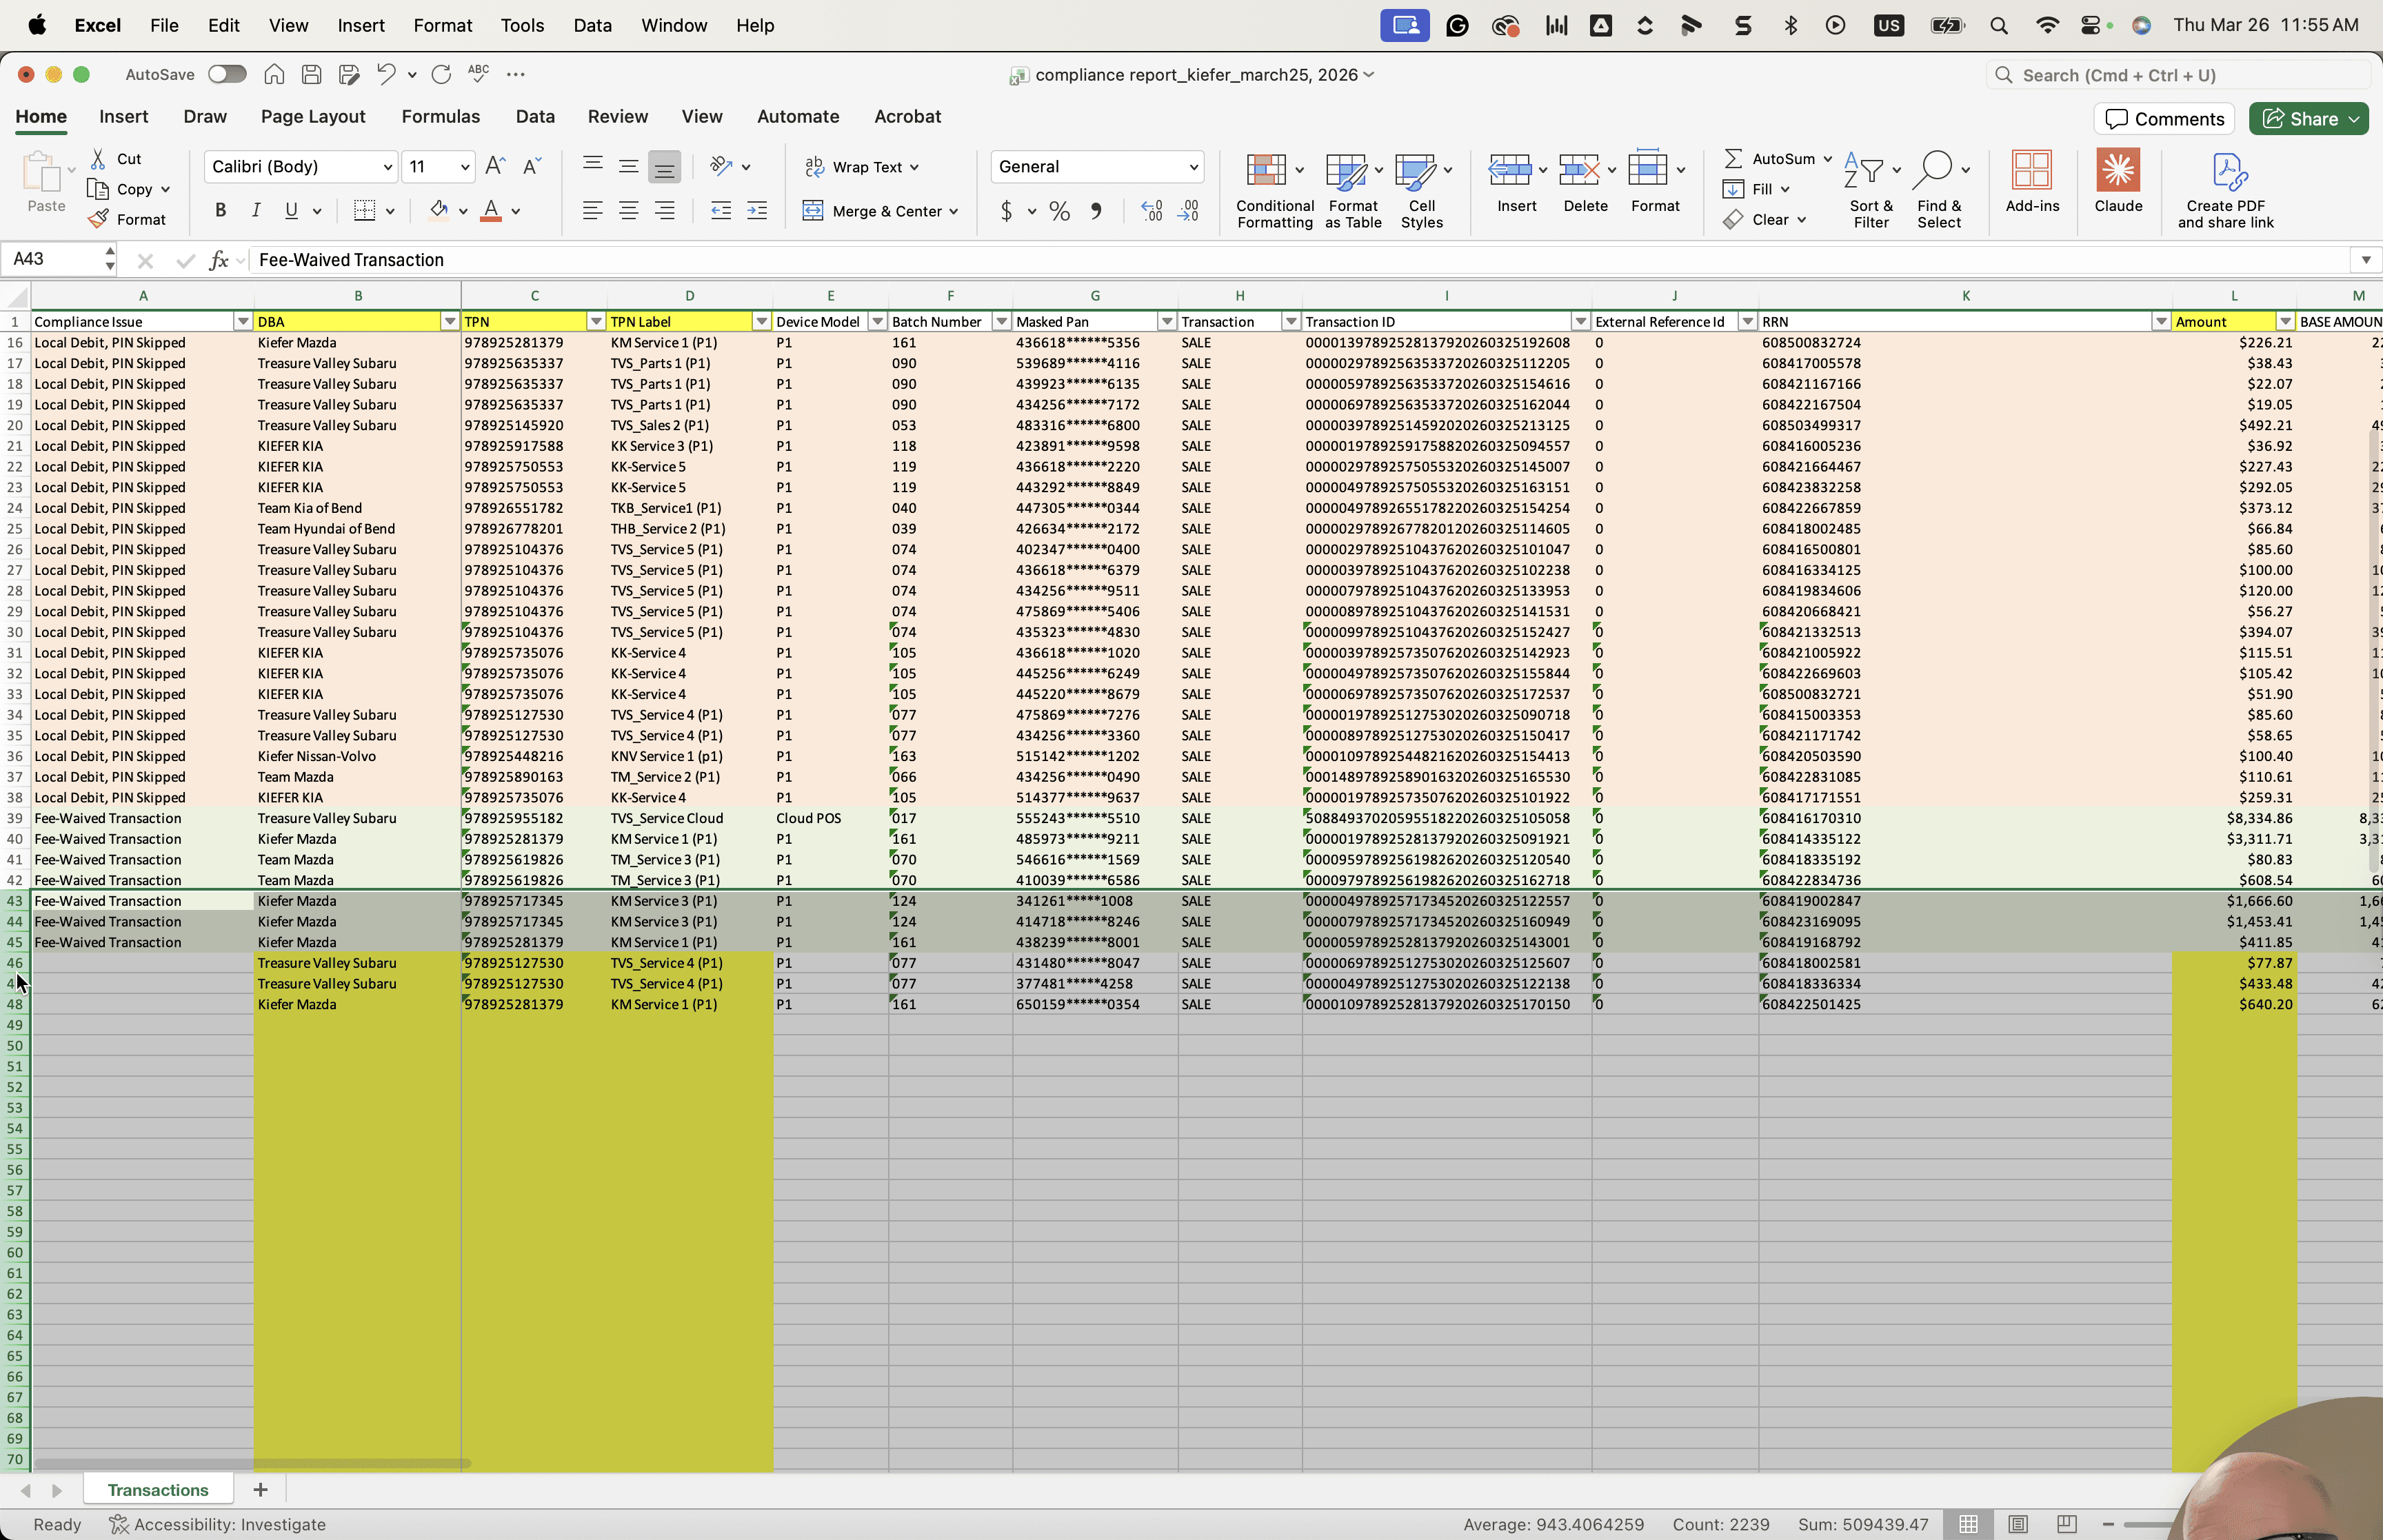Image resolution: width=2383 pixels, height=1540 pixels.
Task: Click the Bold formatting icon
Action: [x=220, y=210]
